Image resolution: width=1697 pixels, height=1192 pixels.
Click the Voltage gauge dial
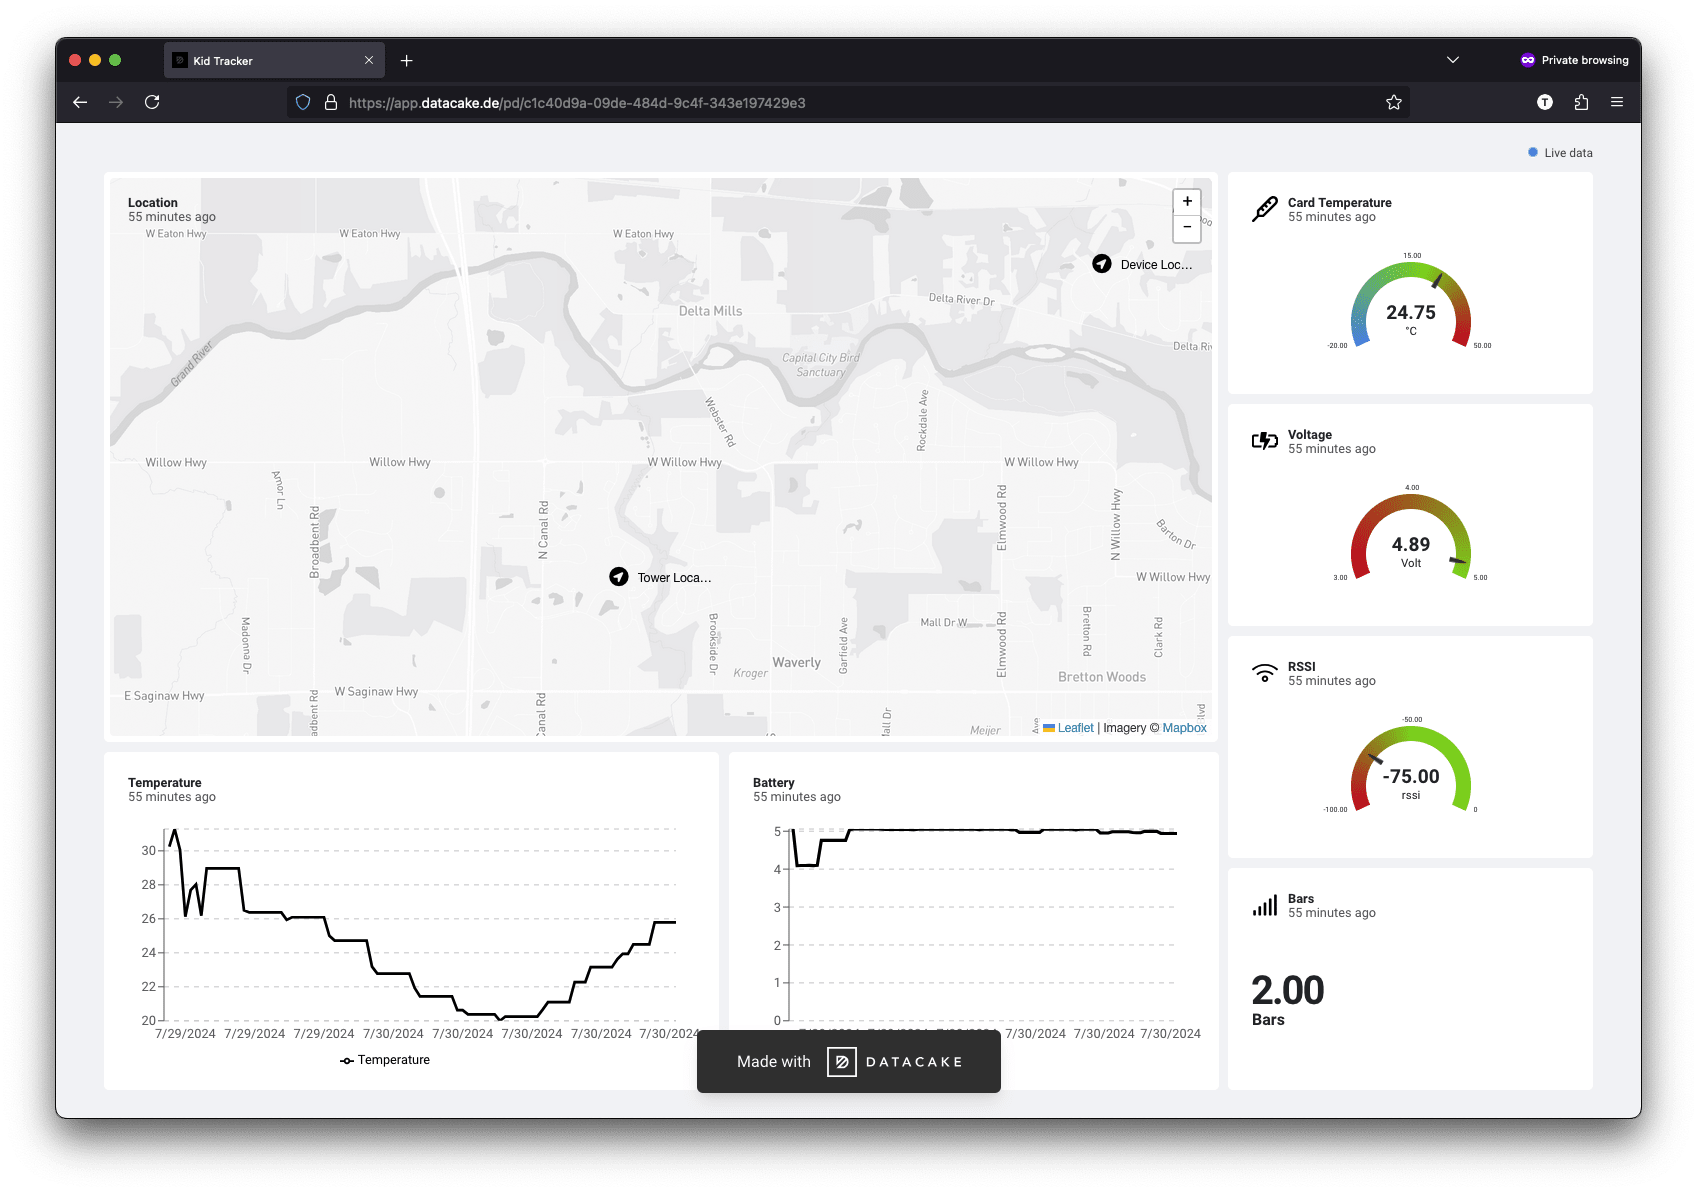(x=1411, y=536)
